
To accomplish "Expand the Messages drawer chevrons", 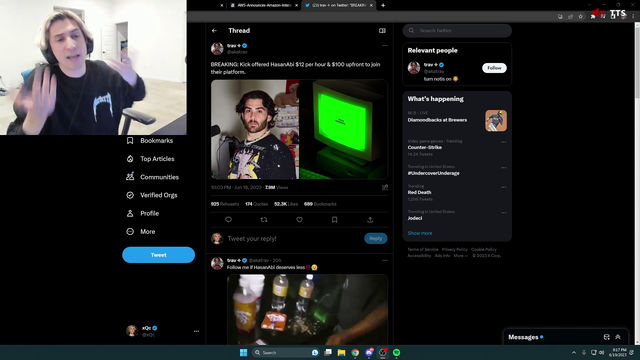I will pyautogui.click(x=618, y=337).
